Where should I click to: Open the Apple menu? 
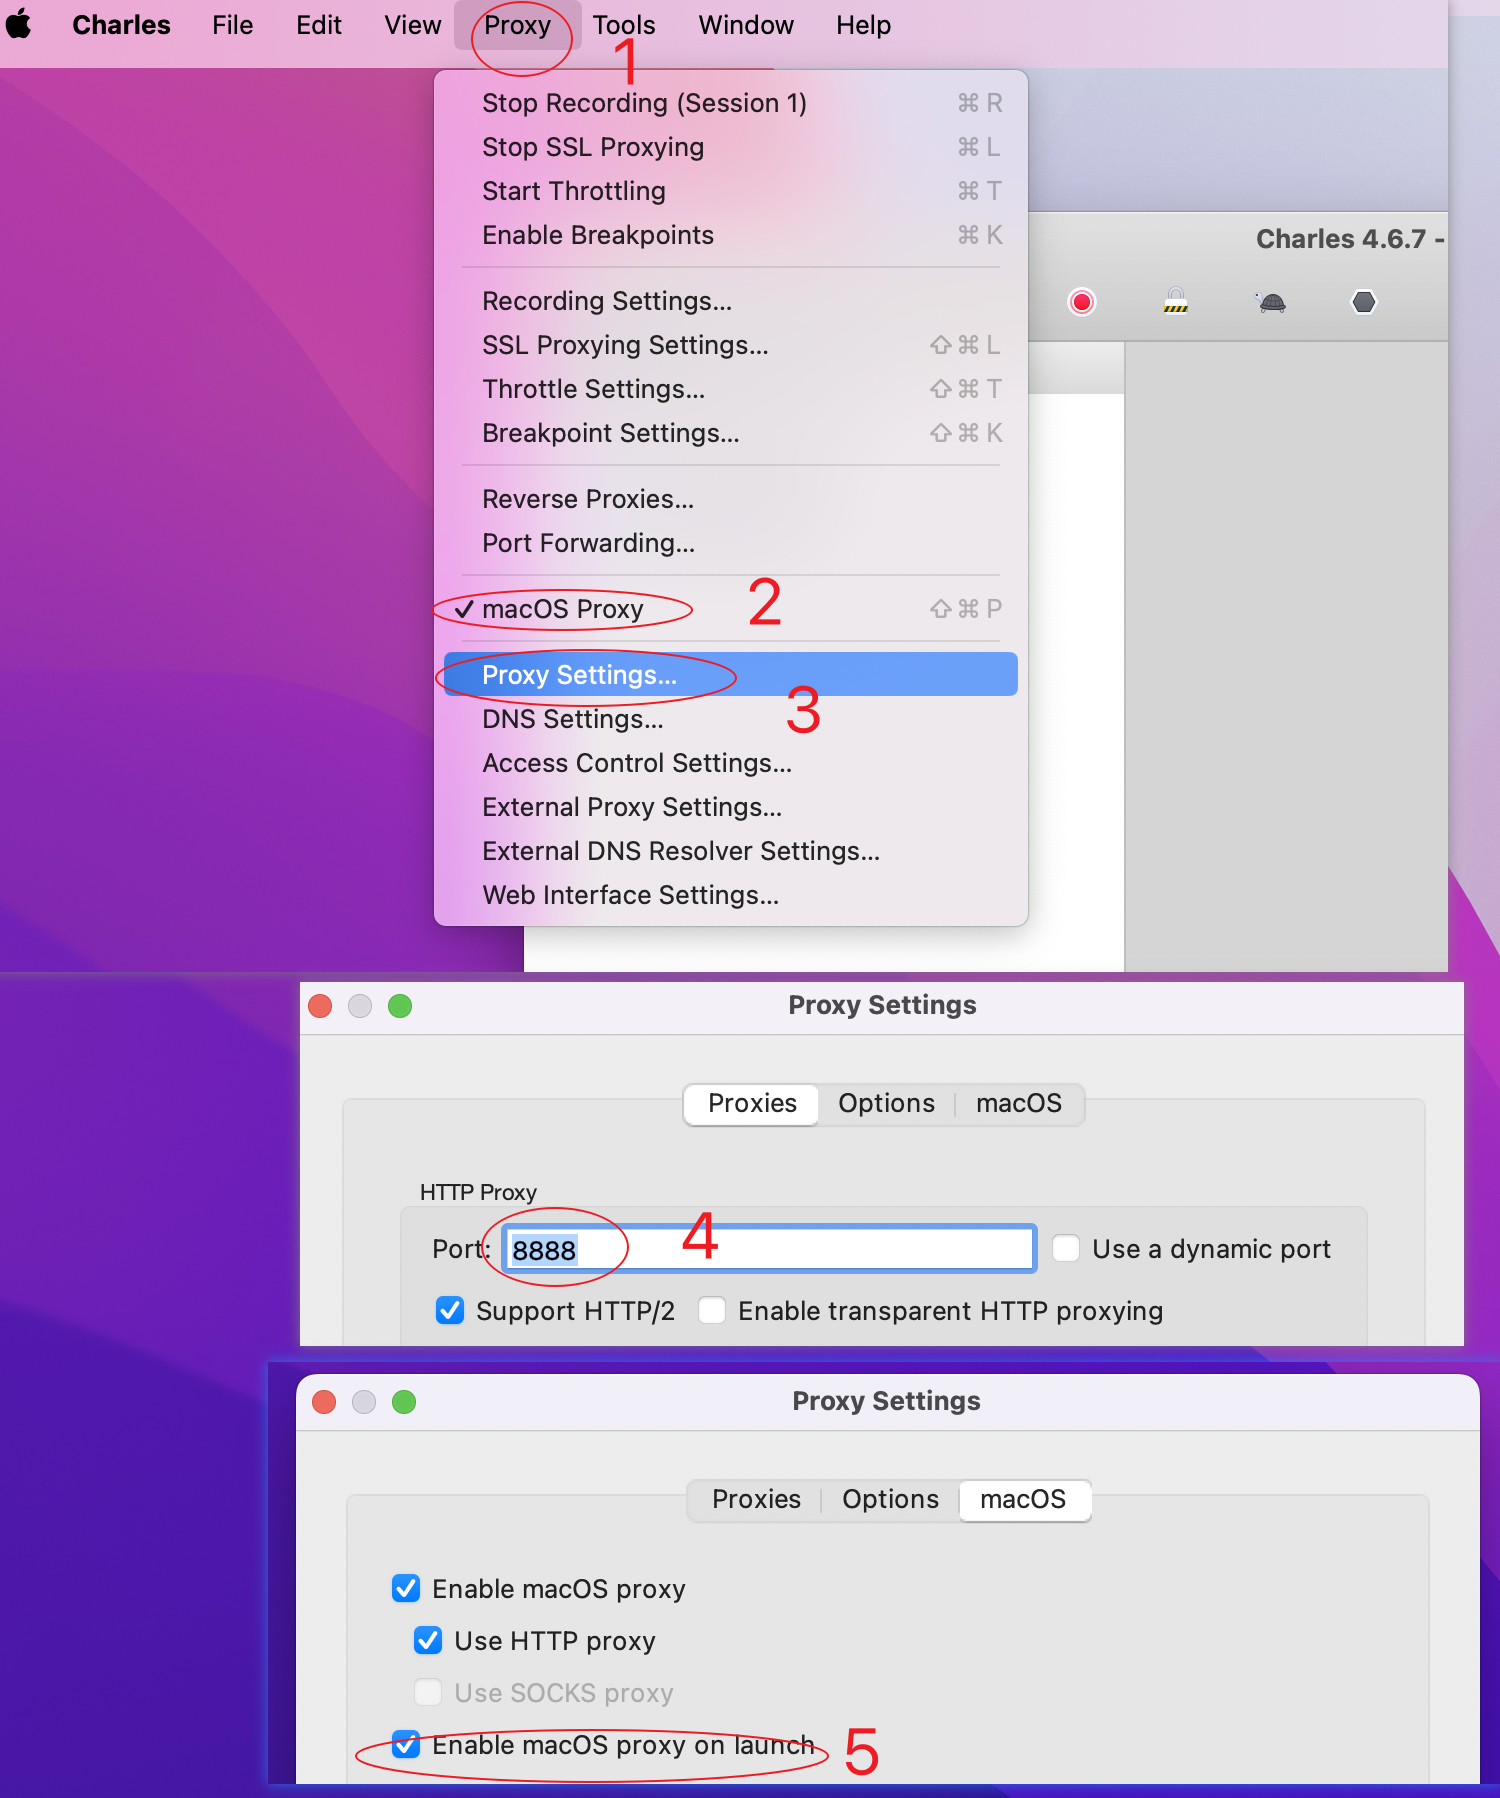click(x=19, y=24)
